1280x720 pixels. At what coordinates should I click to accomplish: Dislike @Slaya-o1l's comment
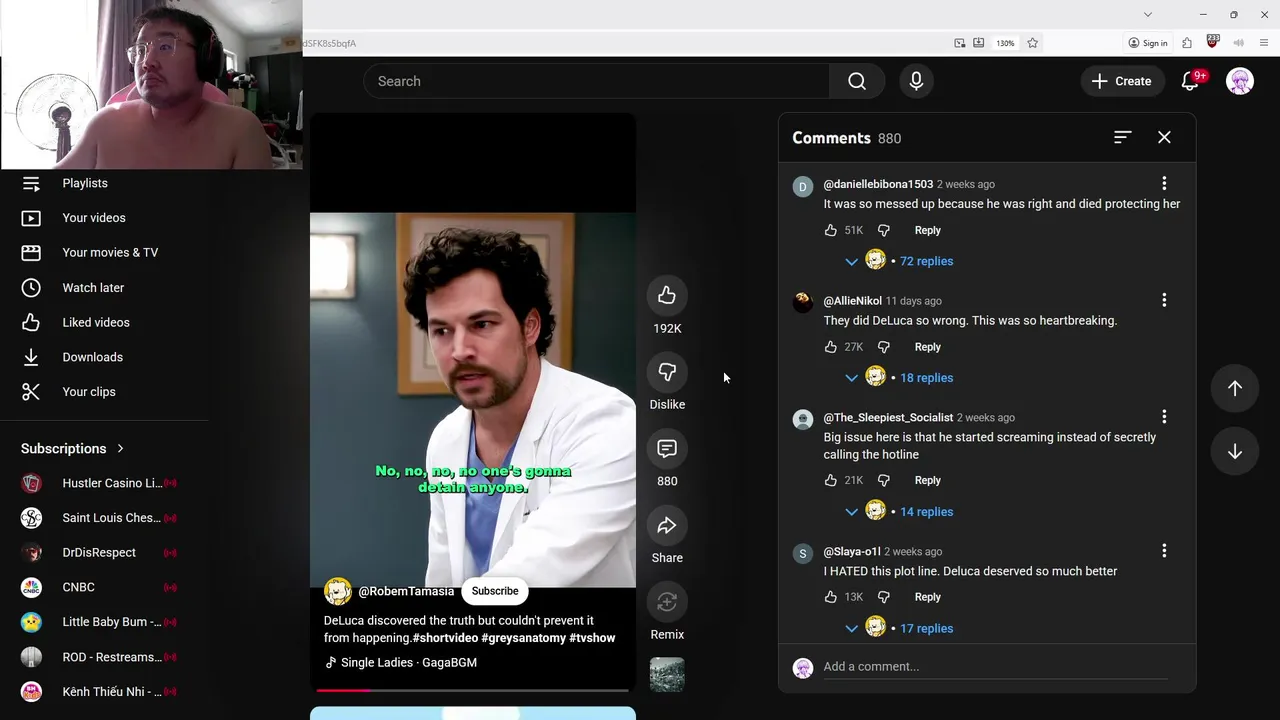[x=884, y=597]
